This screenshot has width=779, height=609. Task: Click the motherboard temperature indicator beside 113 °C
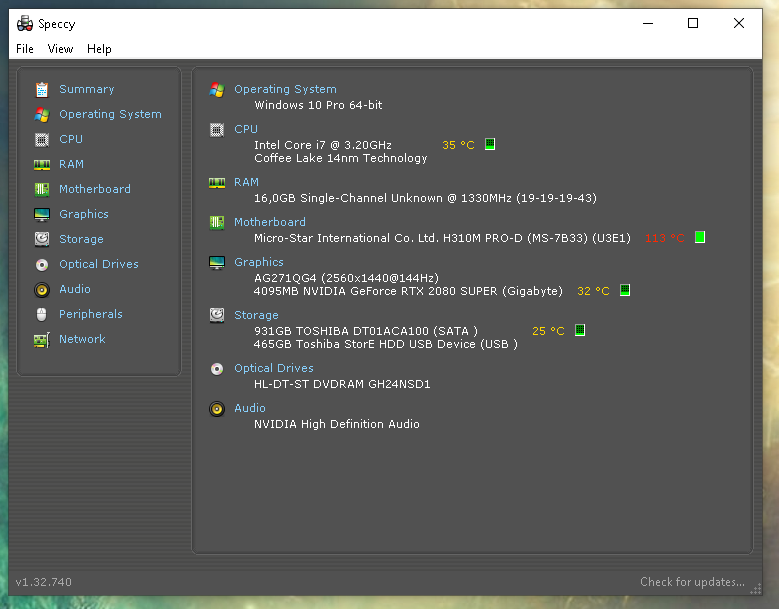point(700,237)
